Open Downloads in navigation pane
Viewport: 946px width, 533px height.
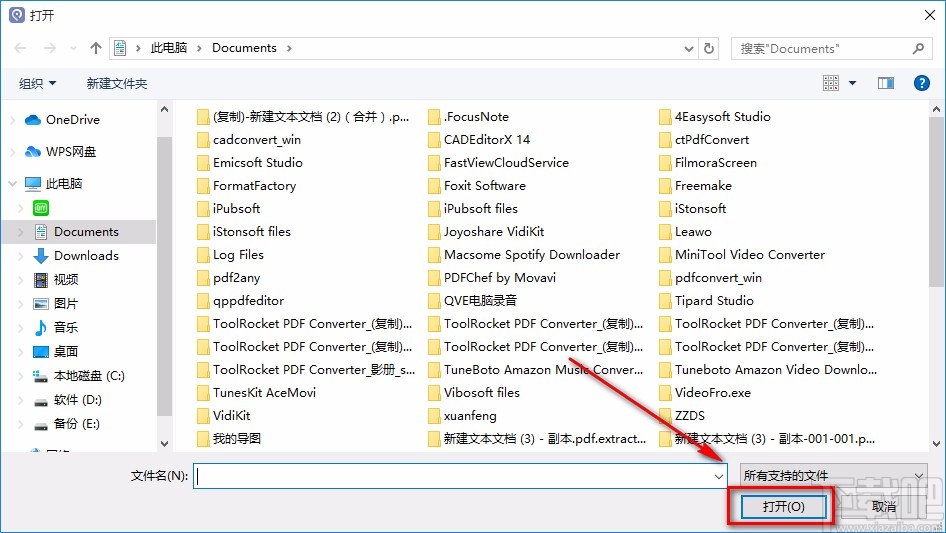(76, 256)
